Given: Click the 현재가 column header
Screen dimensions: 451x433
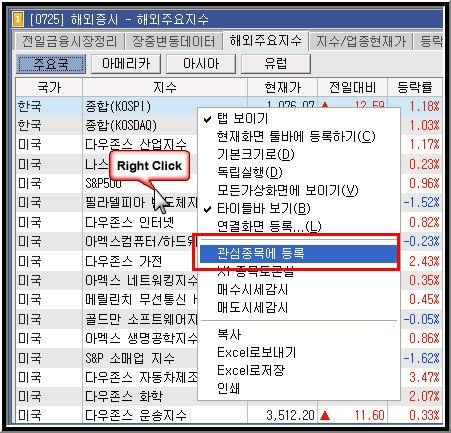Looking at the screenshot, I should 283,88.
